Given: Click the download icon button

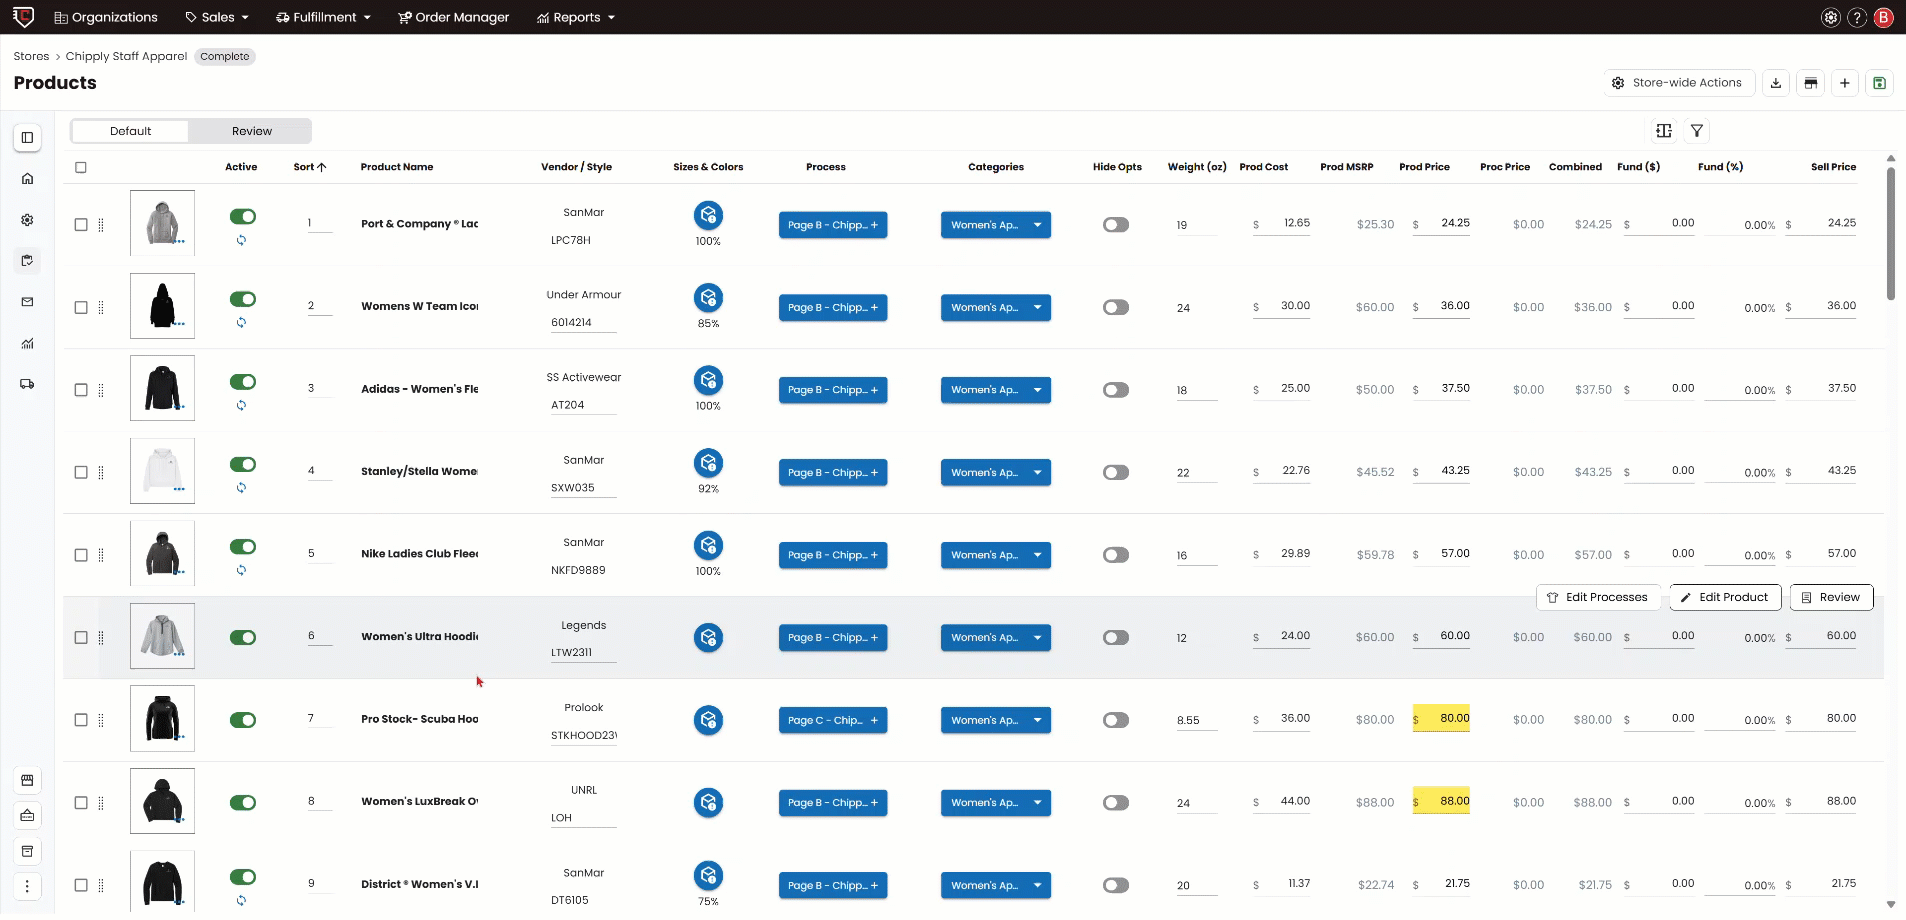Looking at the screenshot, I should point(1776,83).
